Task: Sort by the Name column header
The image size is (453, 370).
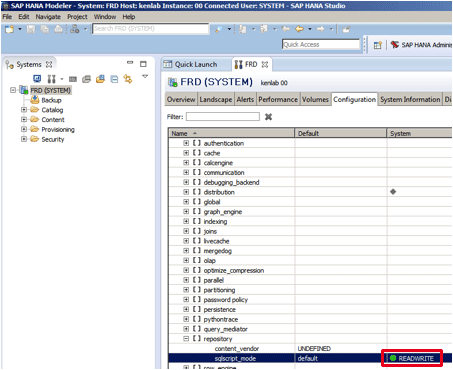Action: point(231,133)
